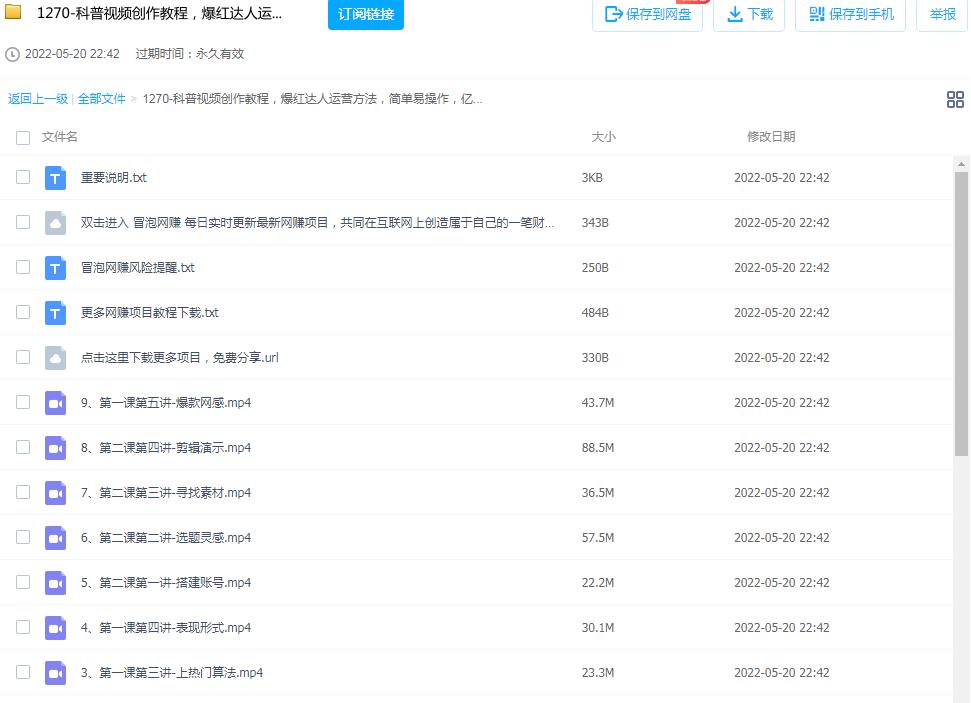971x703 pixels.
Task: Click the 43.7M size value
Action: click(598, 403)
